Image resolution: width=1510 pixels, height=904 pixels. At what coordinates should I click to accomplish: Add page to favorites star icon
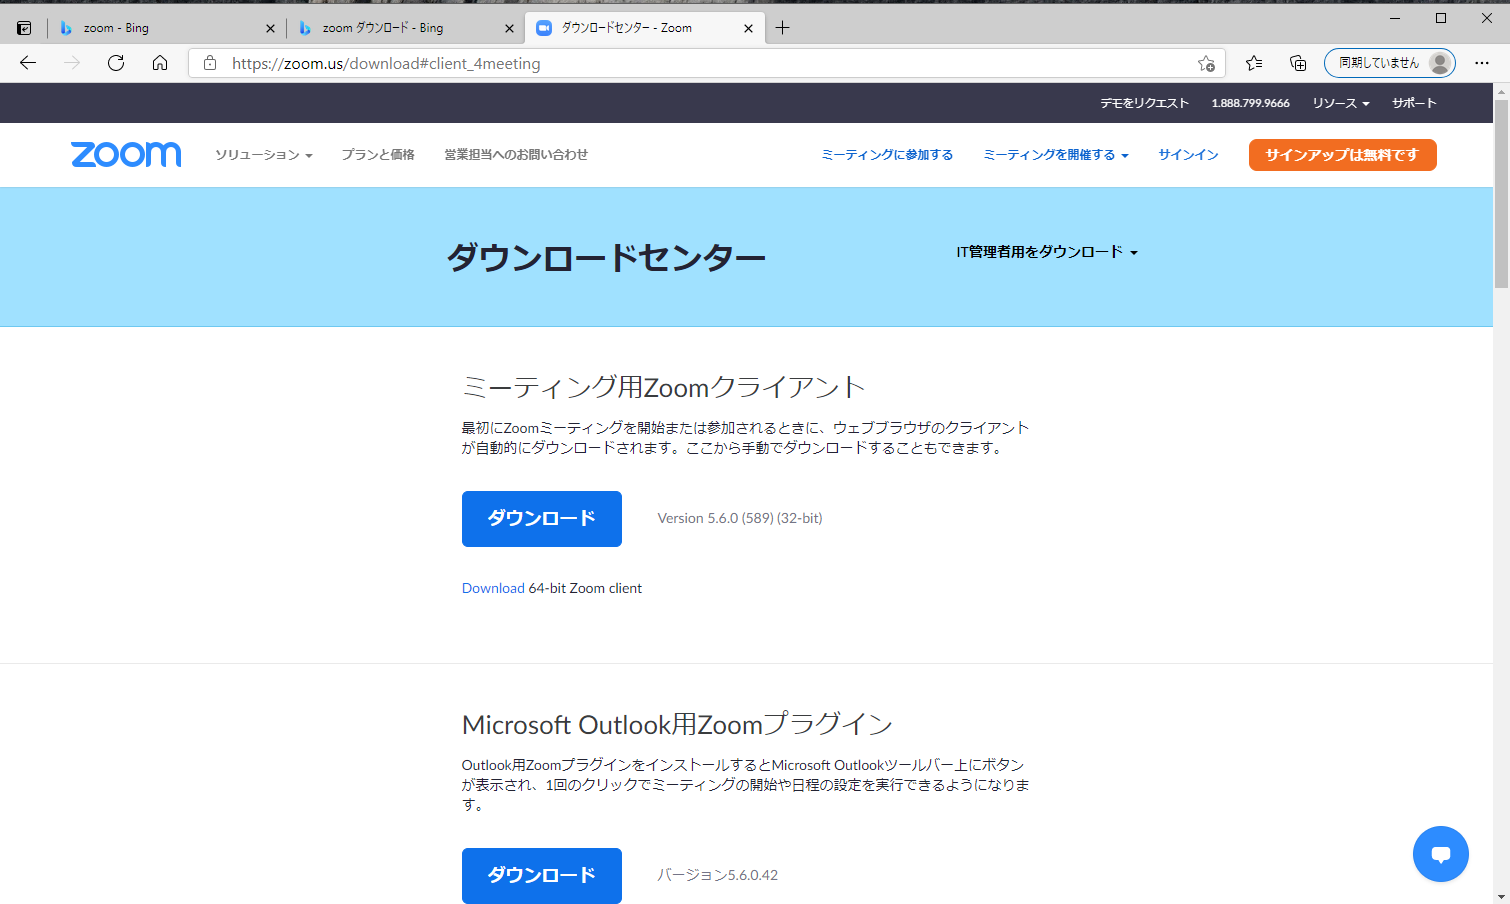pos(1207,63)
